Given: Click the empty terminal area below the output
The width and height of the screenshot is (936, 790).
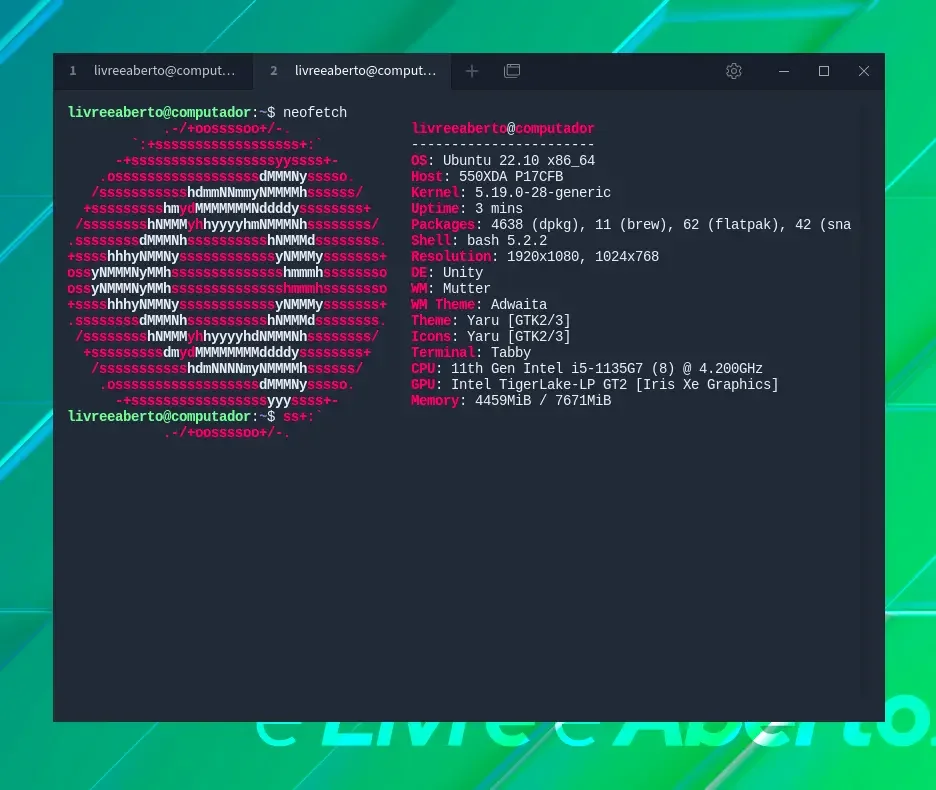Looking at the screenshot, I should [x=469, y=573].
